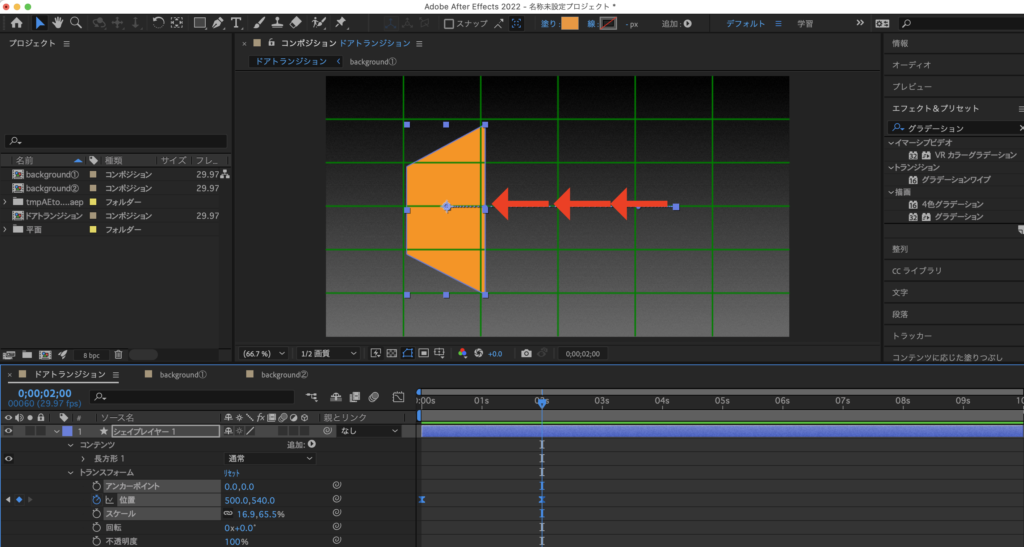Image resolution: width=1024 pixels, height=547 pixels.
Task: Click the 位置 value 500.0,540.0
Action: tap(249, 500)
